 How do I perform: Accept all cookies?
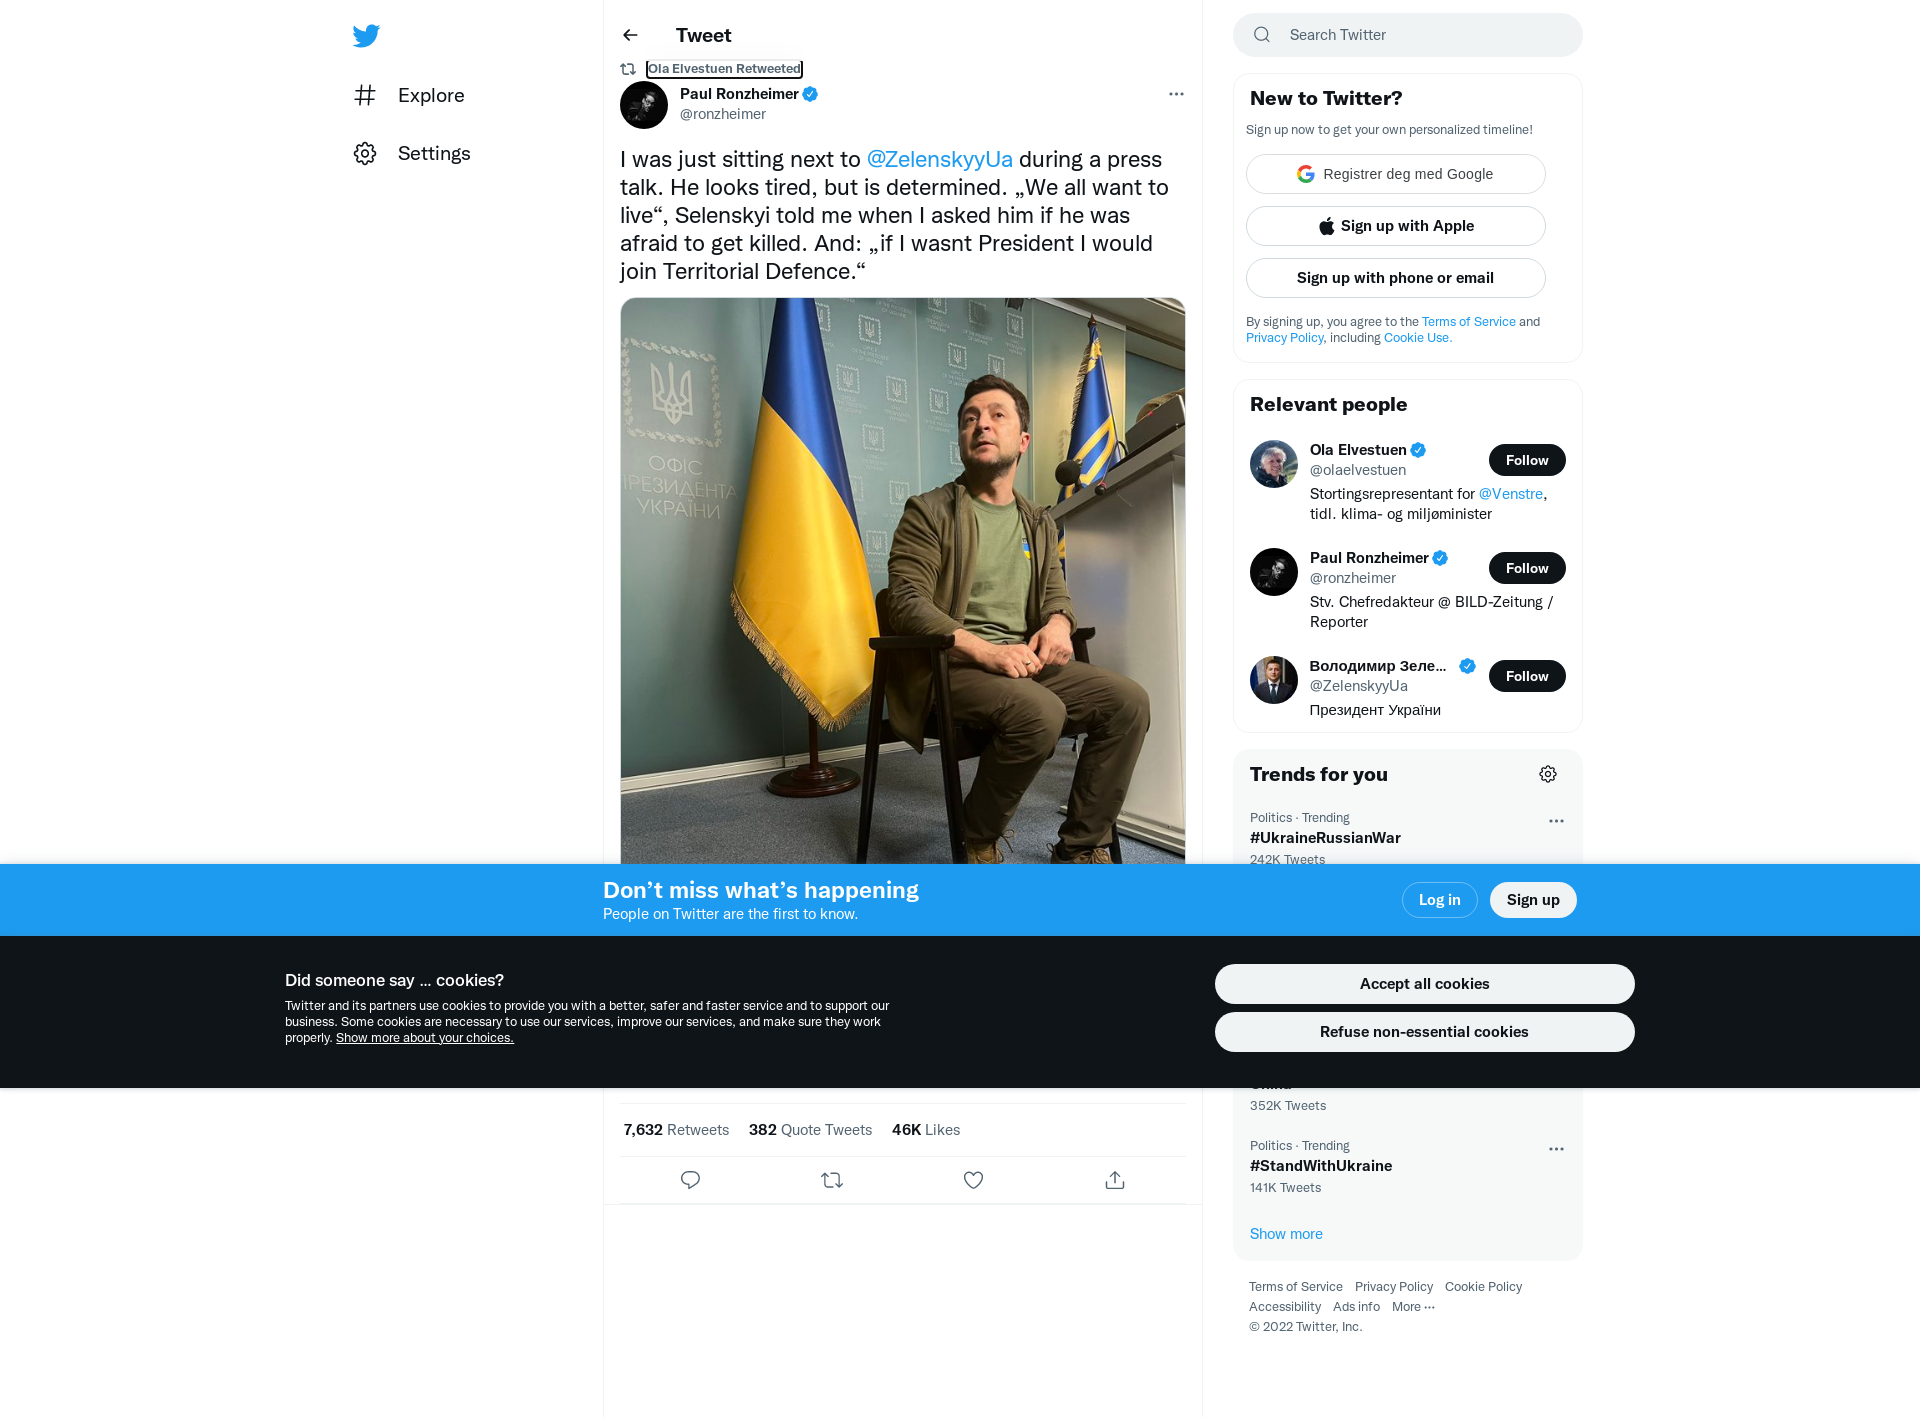(x=1424, y=984)
